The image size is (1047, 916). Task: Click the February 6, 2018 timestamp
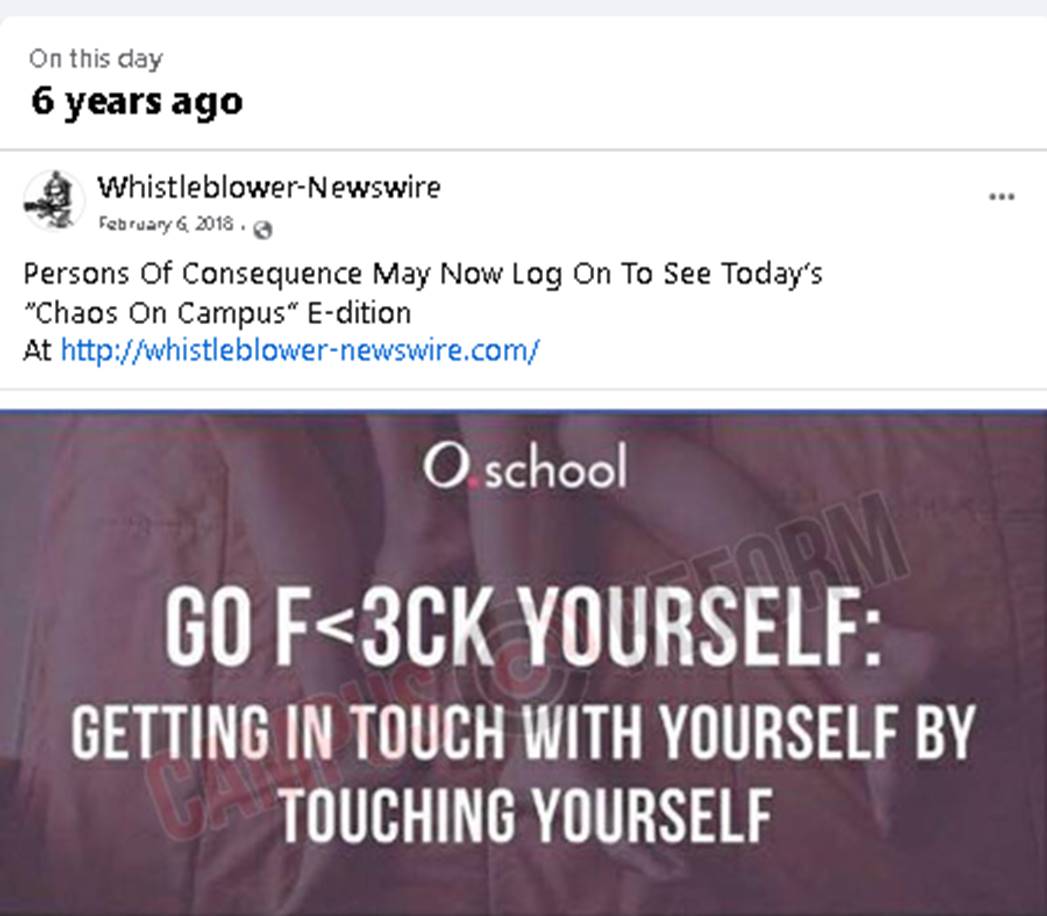point(165,224)
